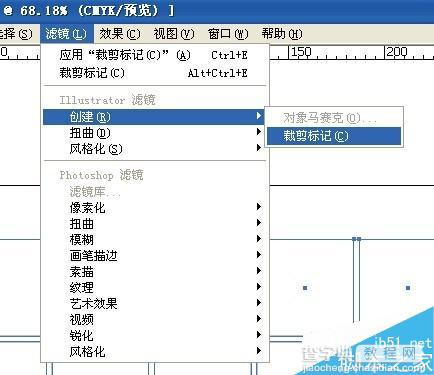Viewport: 434px width, 375px height.
Task: Open the 模糊 filter submenu
Action: (154, 240)
